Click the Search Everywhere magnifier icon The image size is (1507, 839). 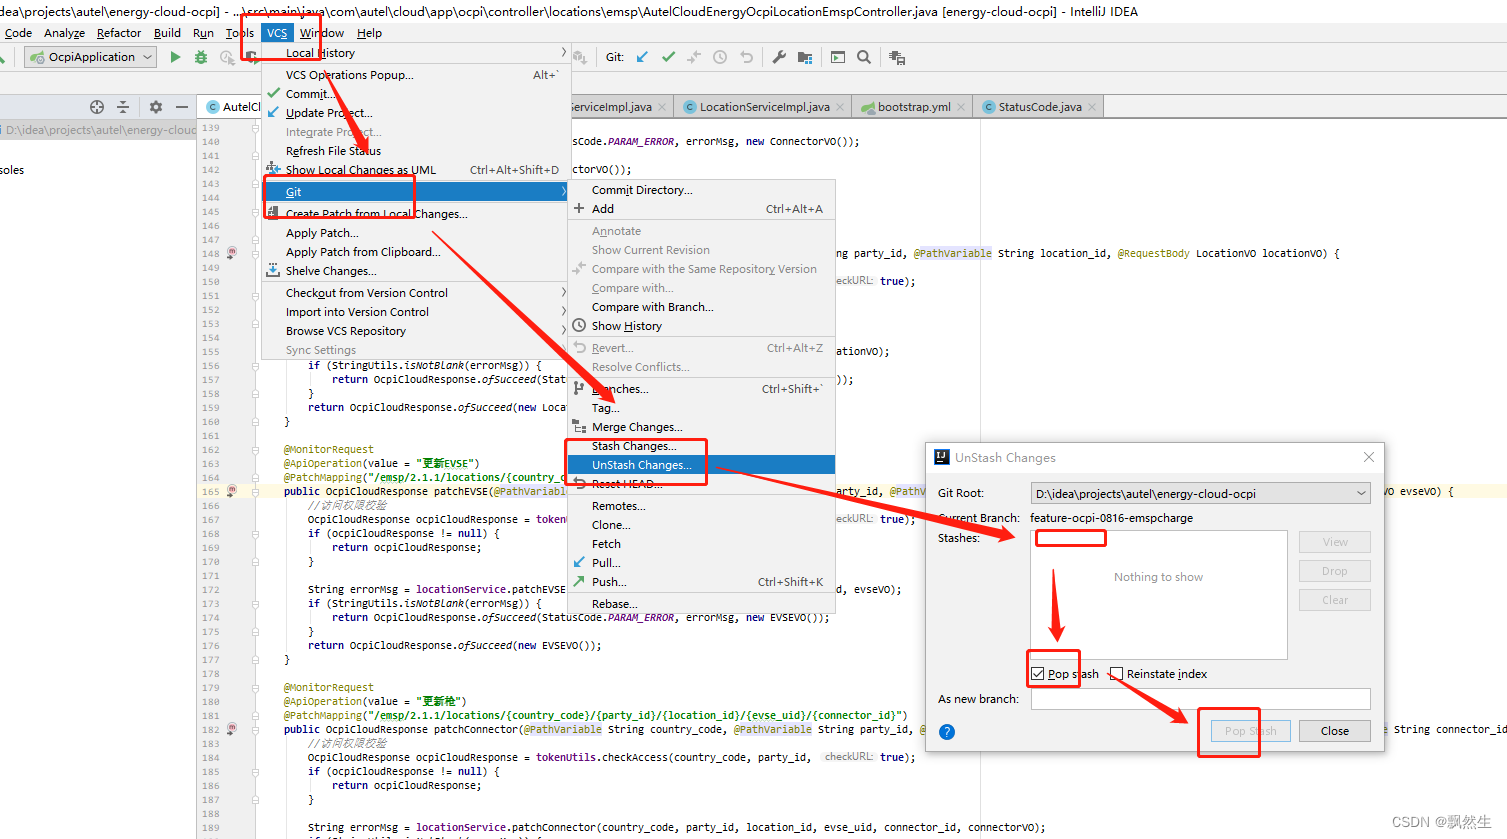pos(864,57)
